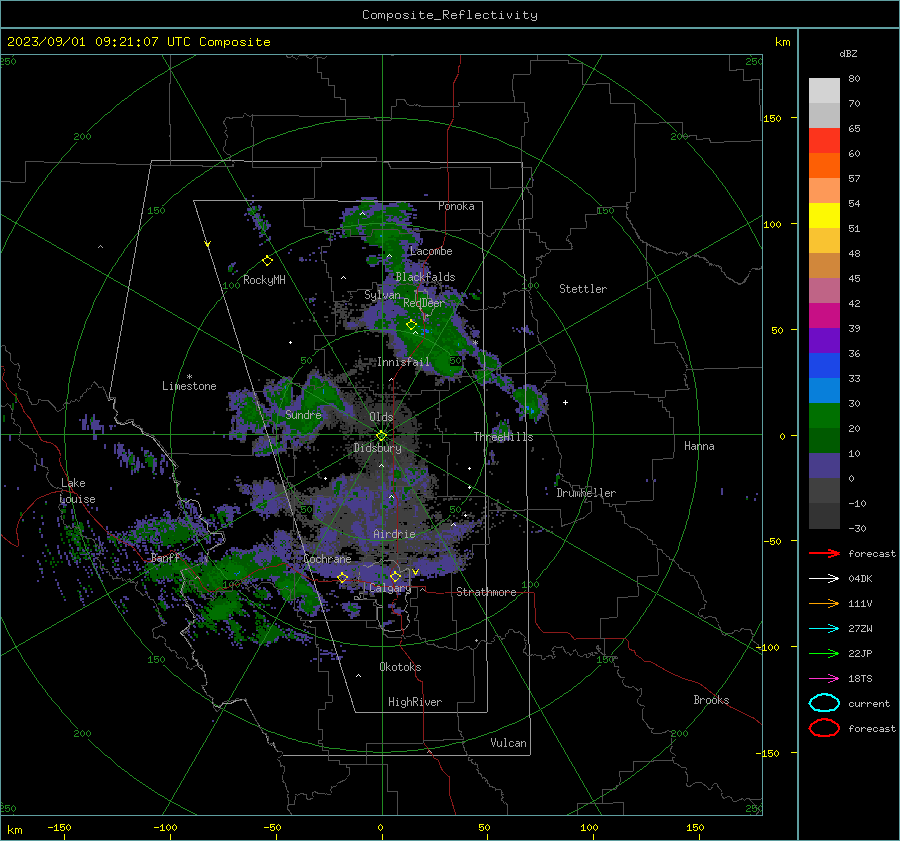
Task: Click the green 22JP arrow icon
Action: 824,653
